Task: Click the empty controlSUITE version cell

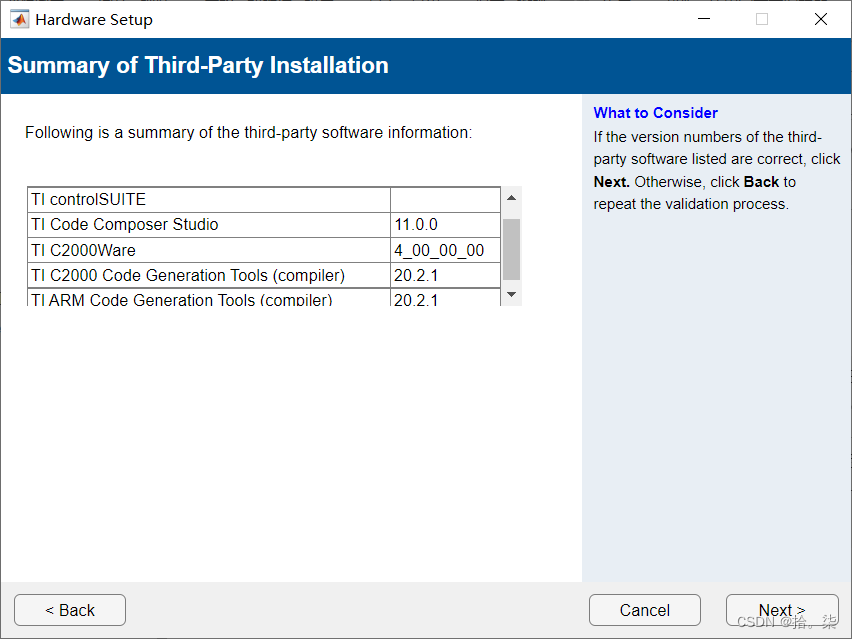Action: coord(446,199)
